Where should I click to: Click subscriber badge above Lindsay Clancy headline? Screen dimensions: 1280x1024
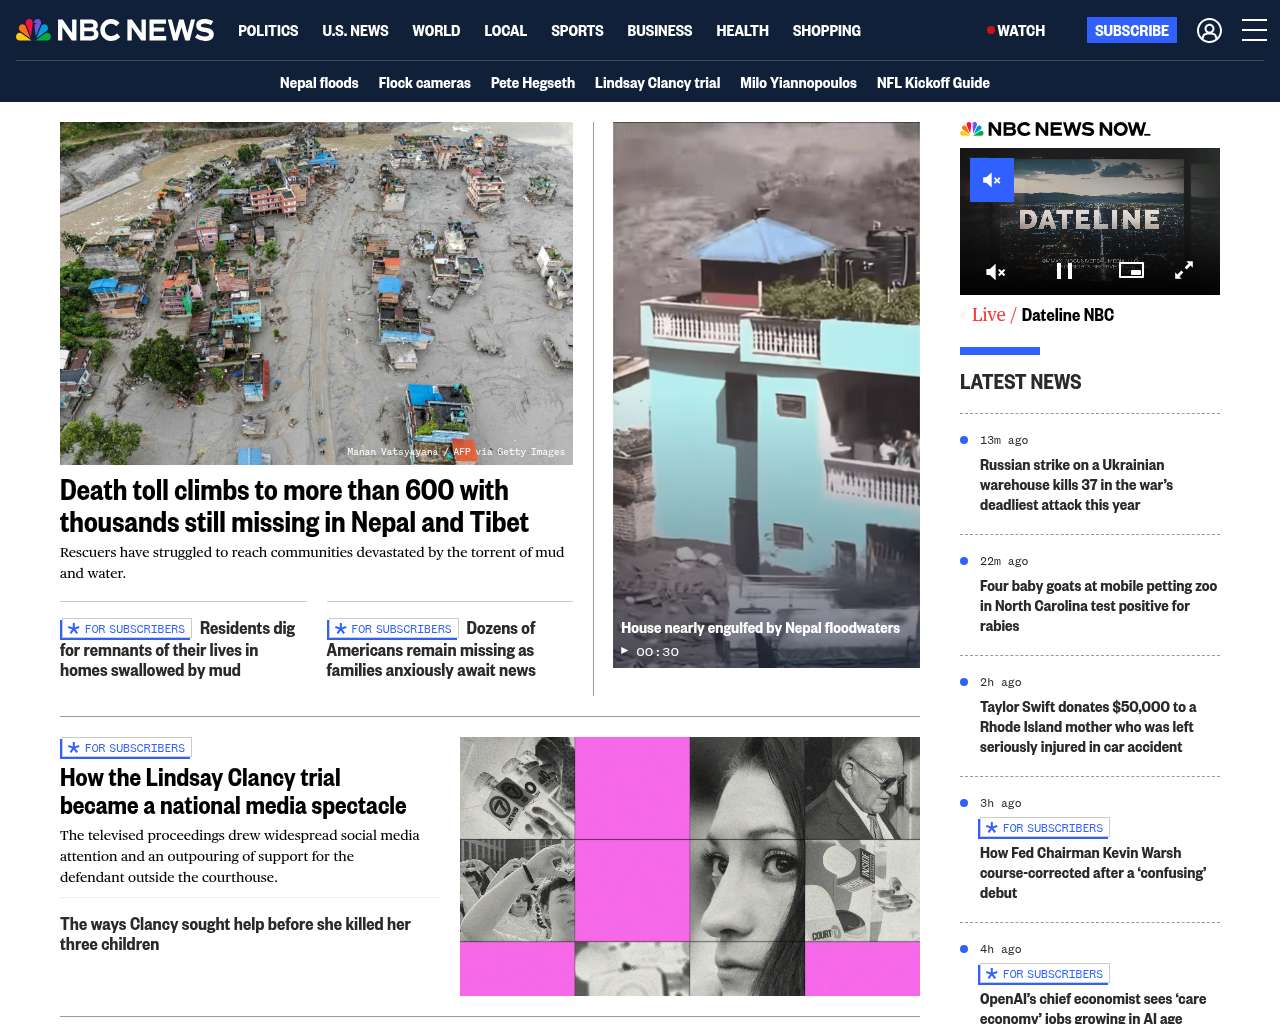126,748
